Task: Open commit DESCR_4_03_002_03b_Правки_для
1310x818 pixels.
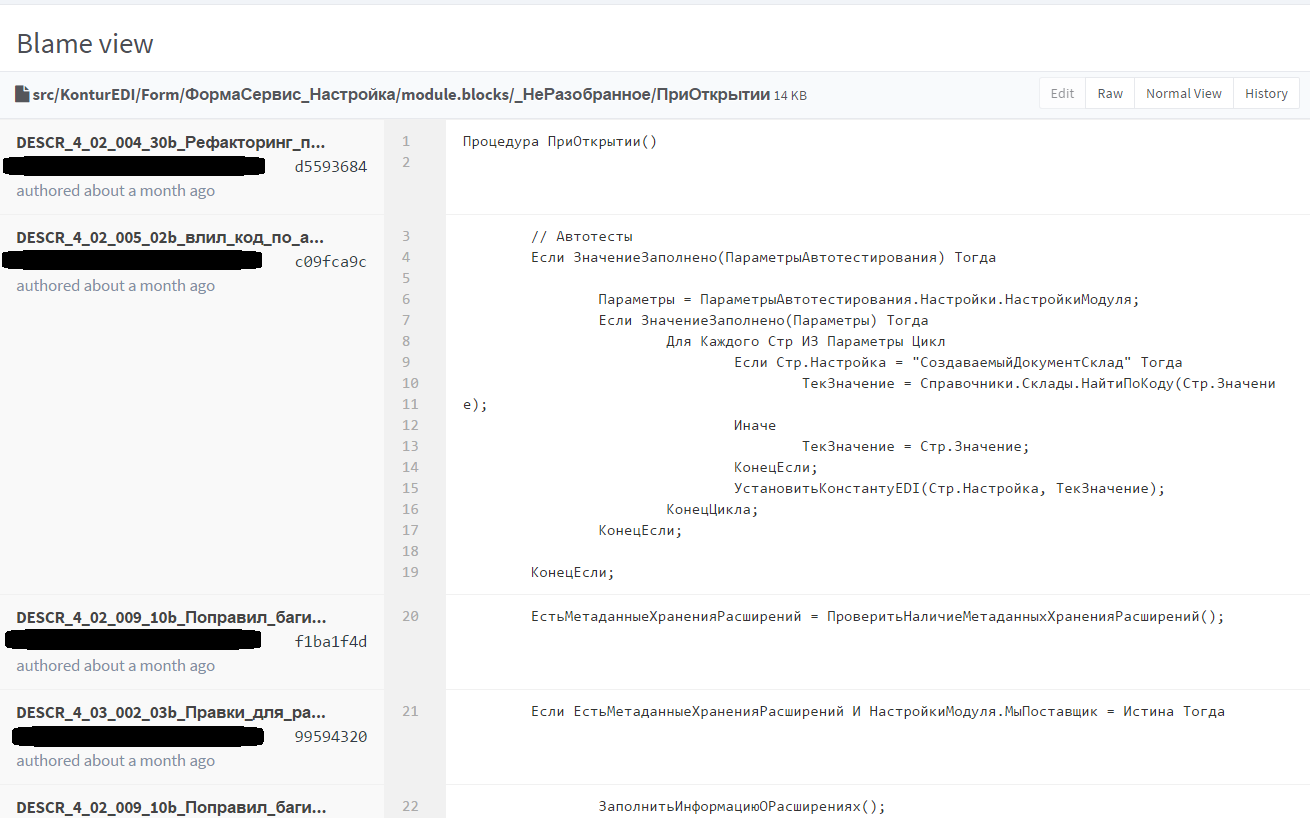Action: coord(171,712)
